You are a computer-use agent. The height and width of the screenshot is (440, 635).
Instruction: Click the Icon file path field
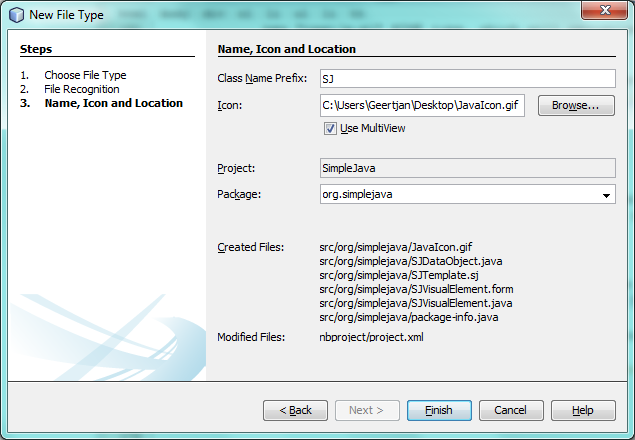[421, 105]
